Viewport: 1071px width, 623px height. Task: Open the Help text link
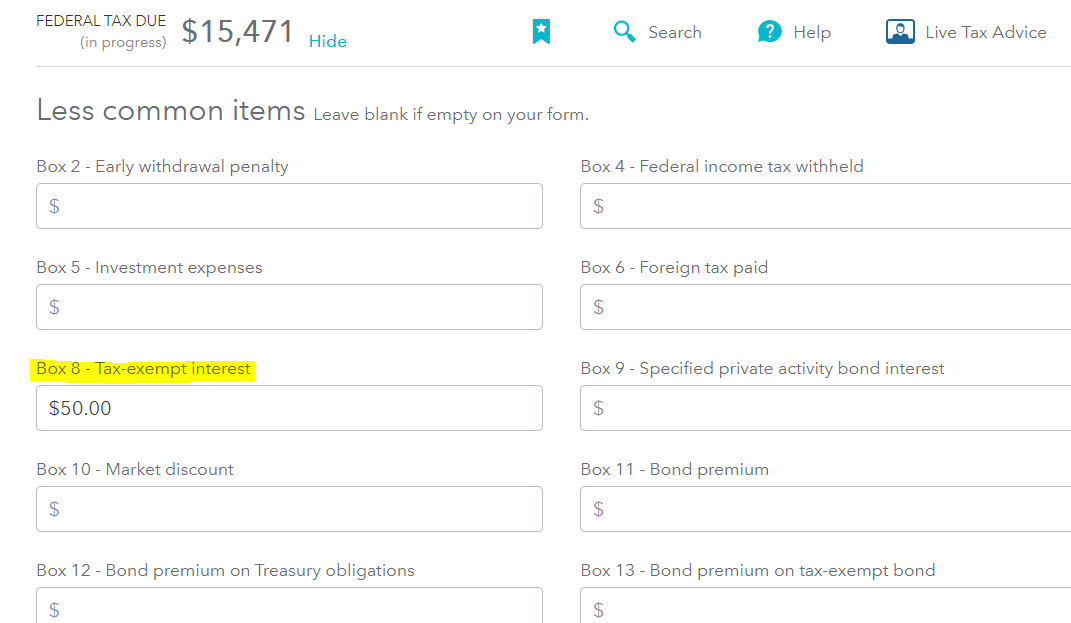click(812, 32)
